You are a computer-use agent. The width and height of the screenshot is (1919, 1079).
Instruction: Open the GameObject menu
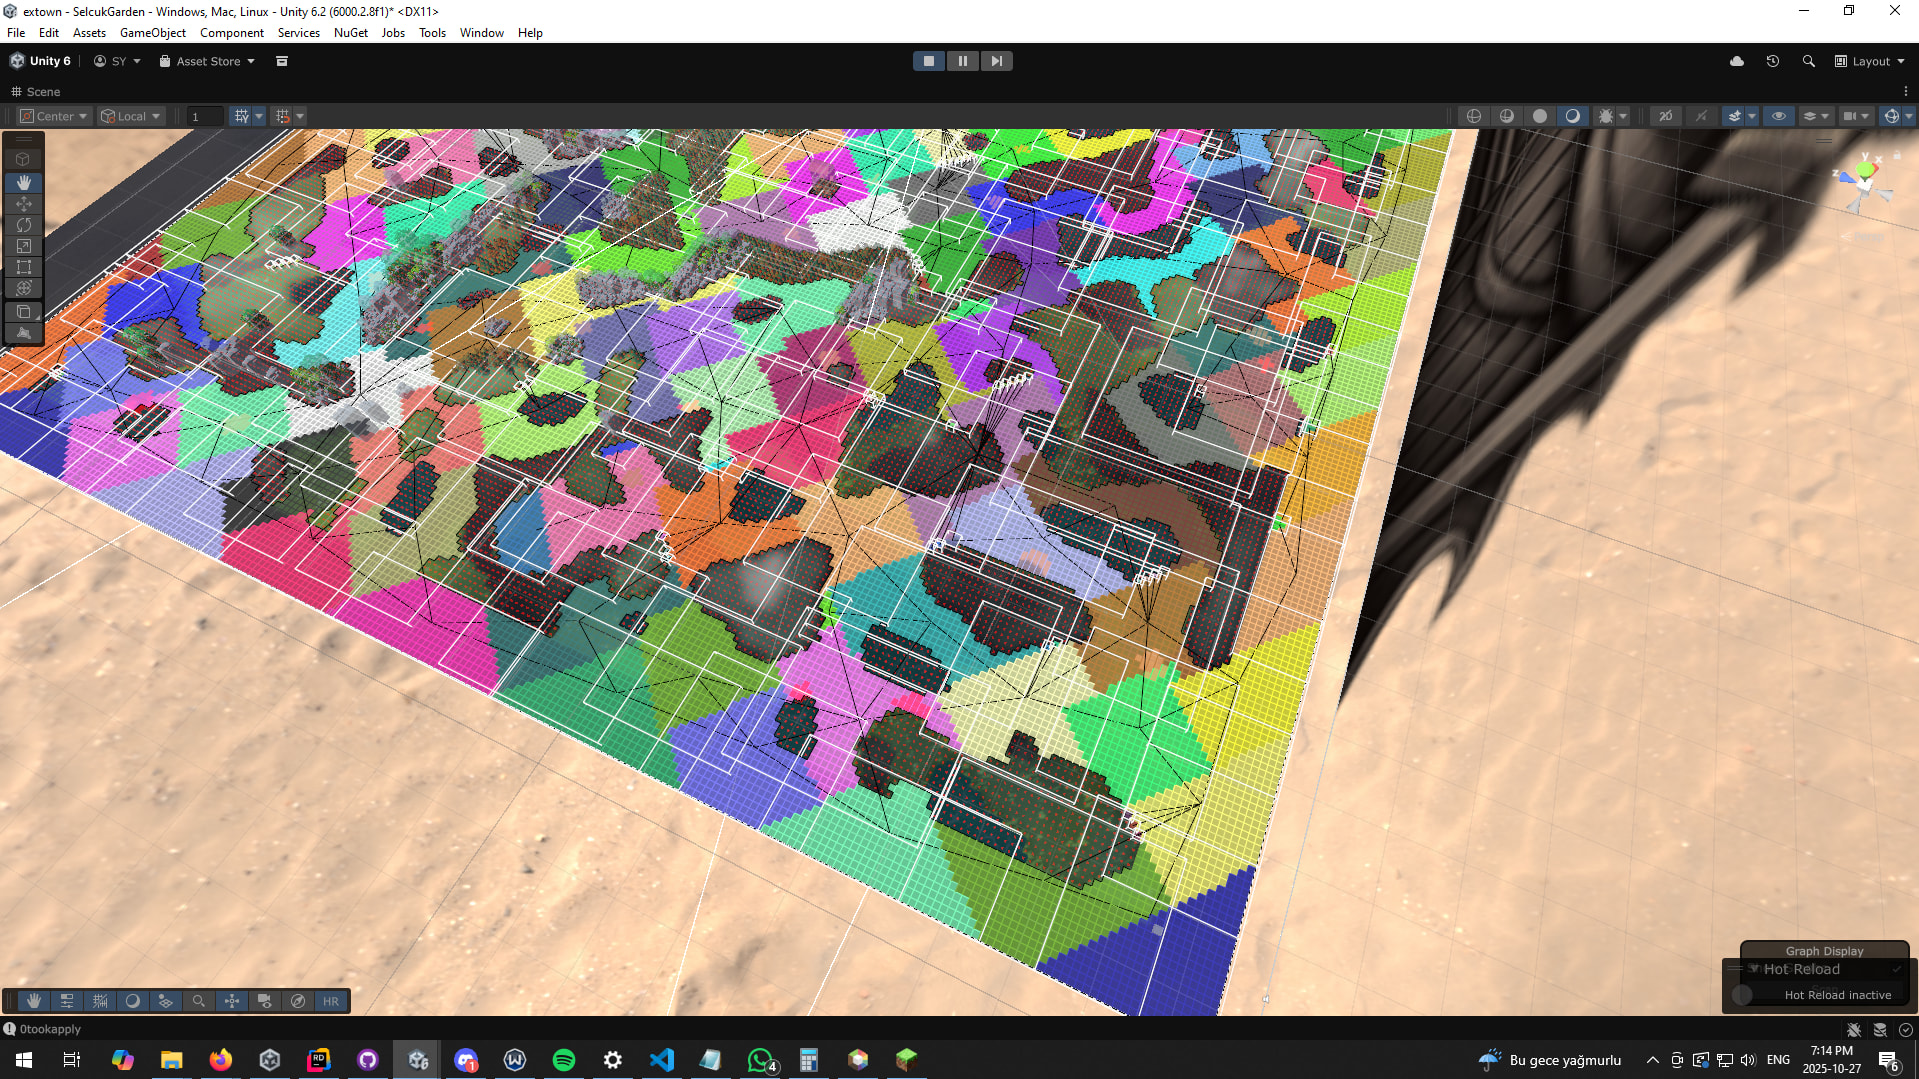(x=152, y=33)
